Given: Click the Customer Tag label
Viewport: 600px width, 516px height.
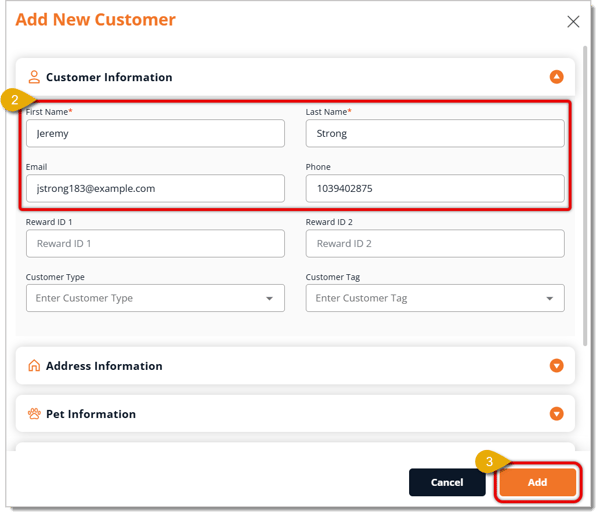Looking at the screenshot, I should [333, 277].
